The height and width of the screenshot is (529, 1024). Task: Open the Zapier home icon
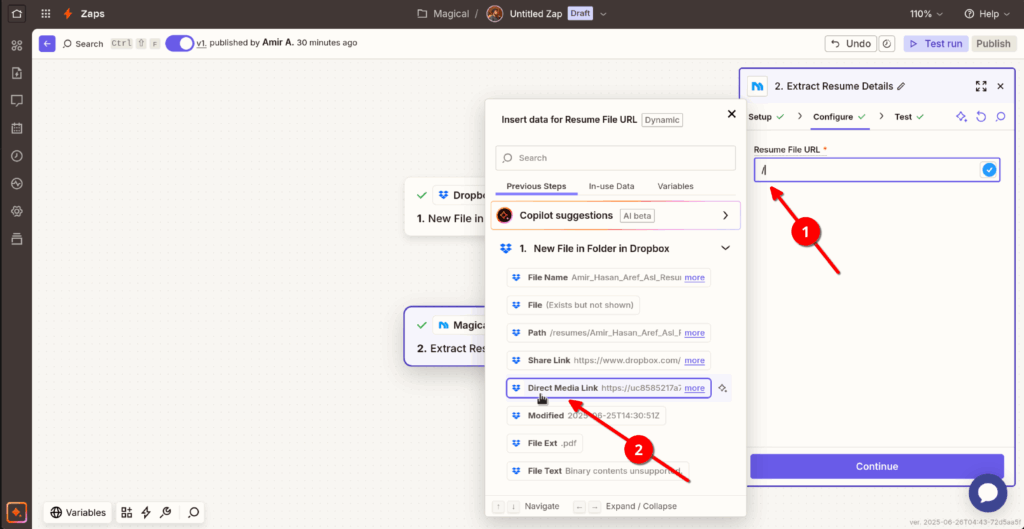point(17,13)
